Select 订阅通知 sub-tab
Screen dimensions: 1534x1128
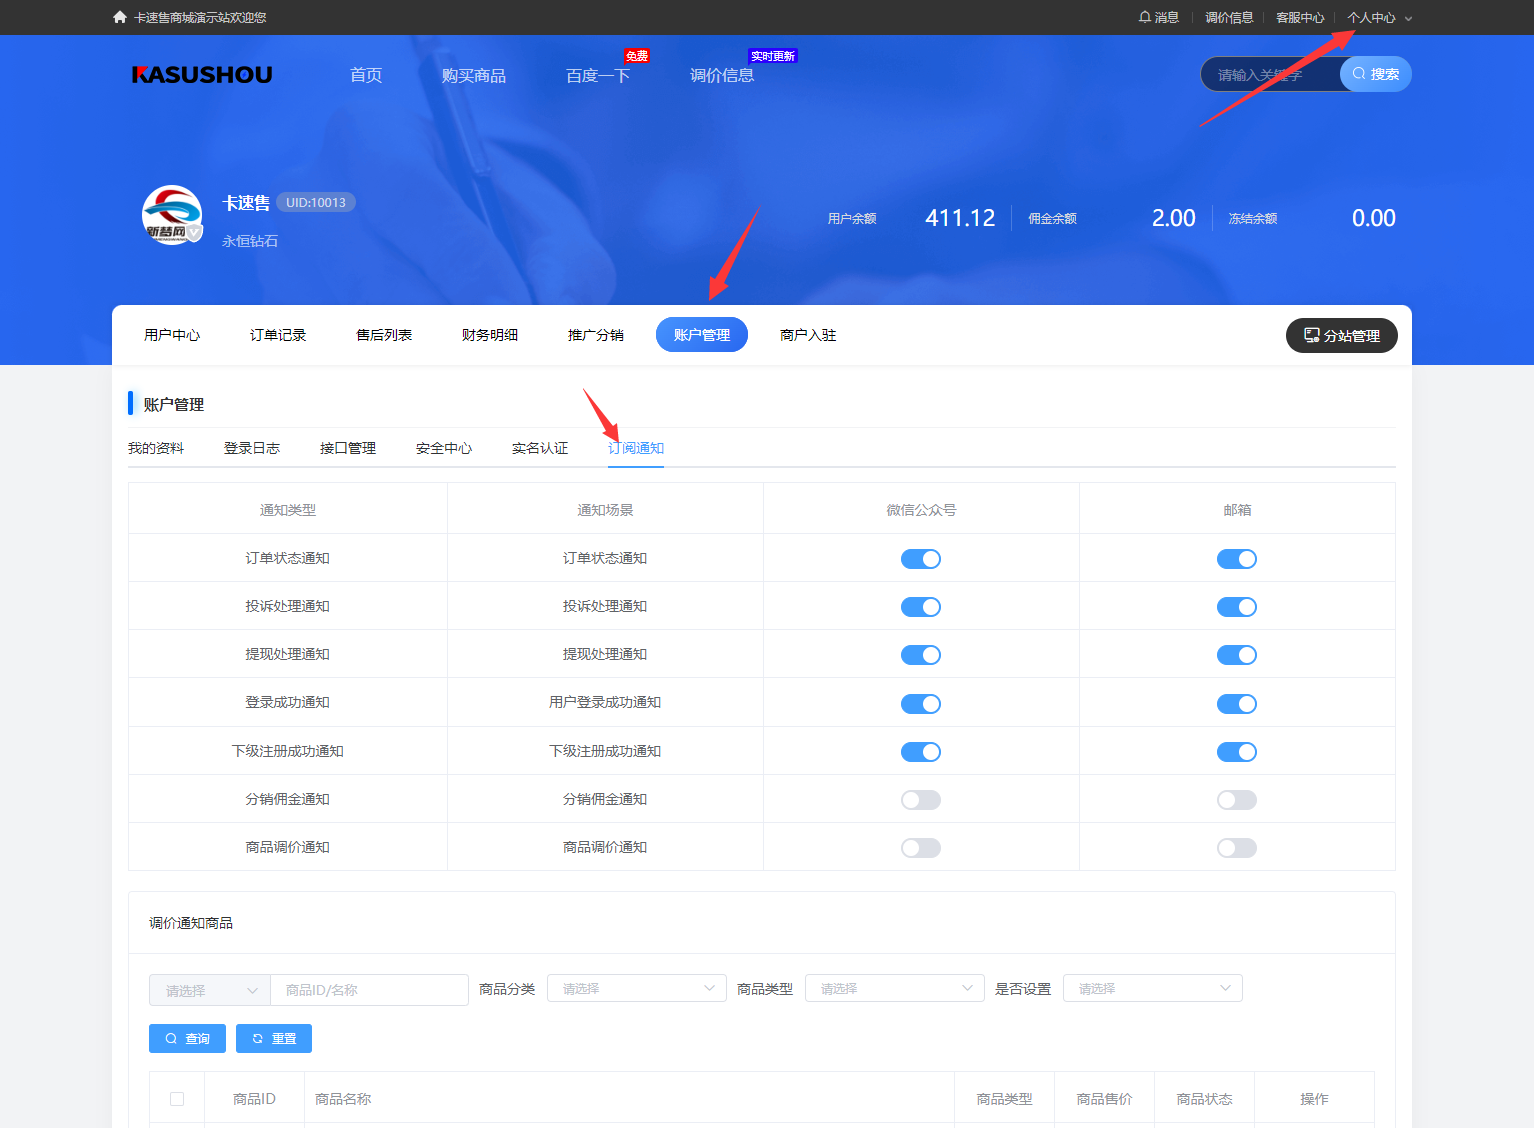click(636, 448)
